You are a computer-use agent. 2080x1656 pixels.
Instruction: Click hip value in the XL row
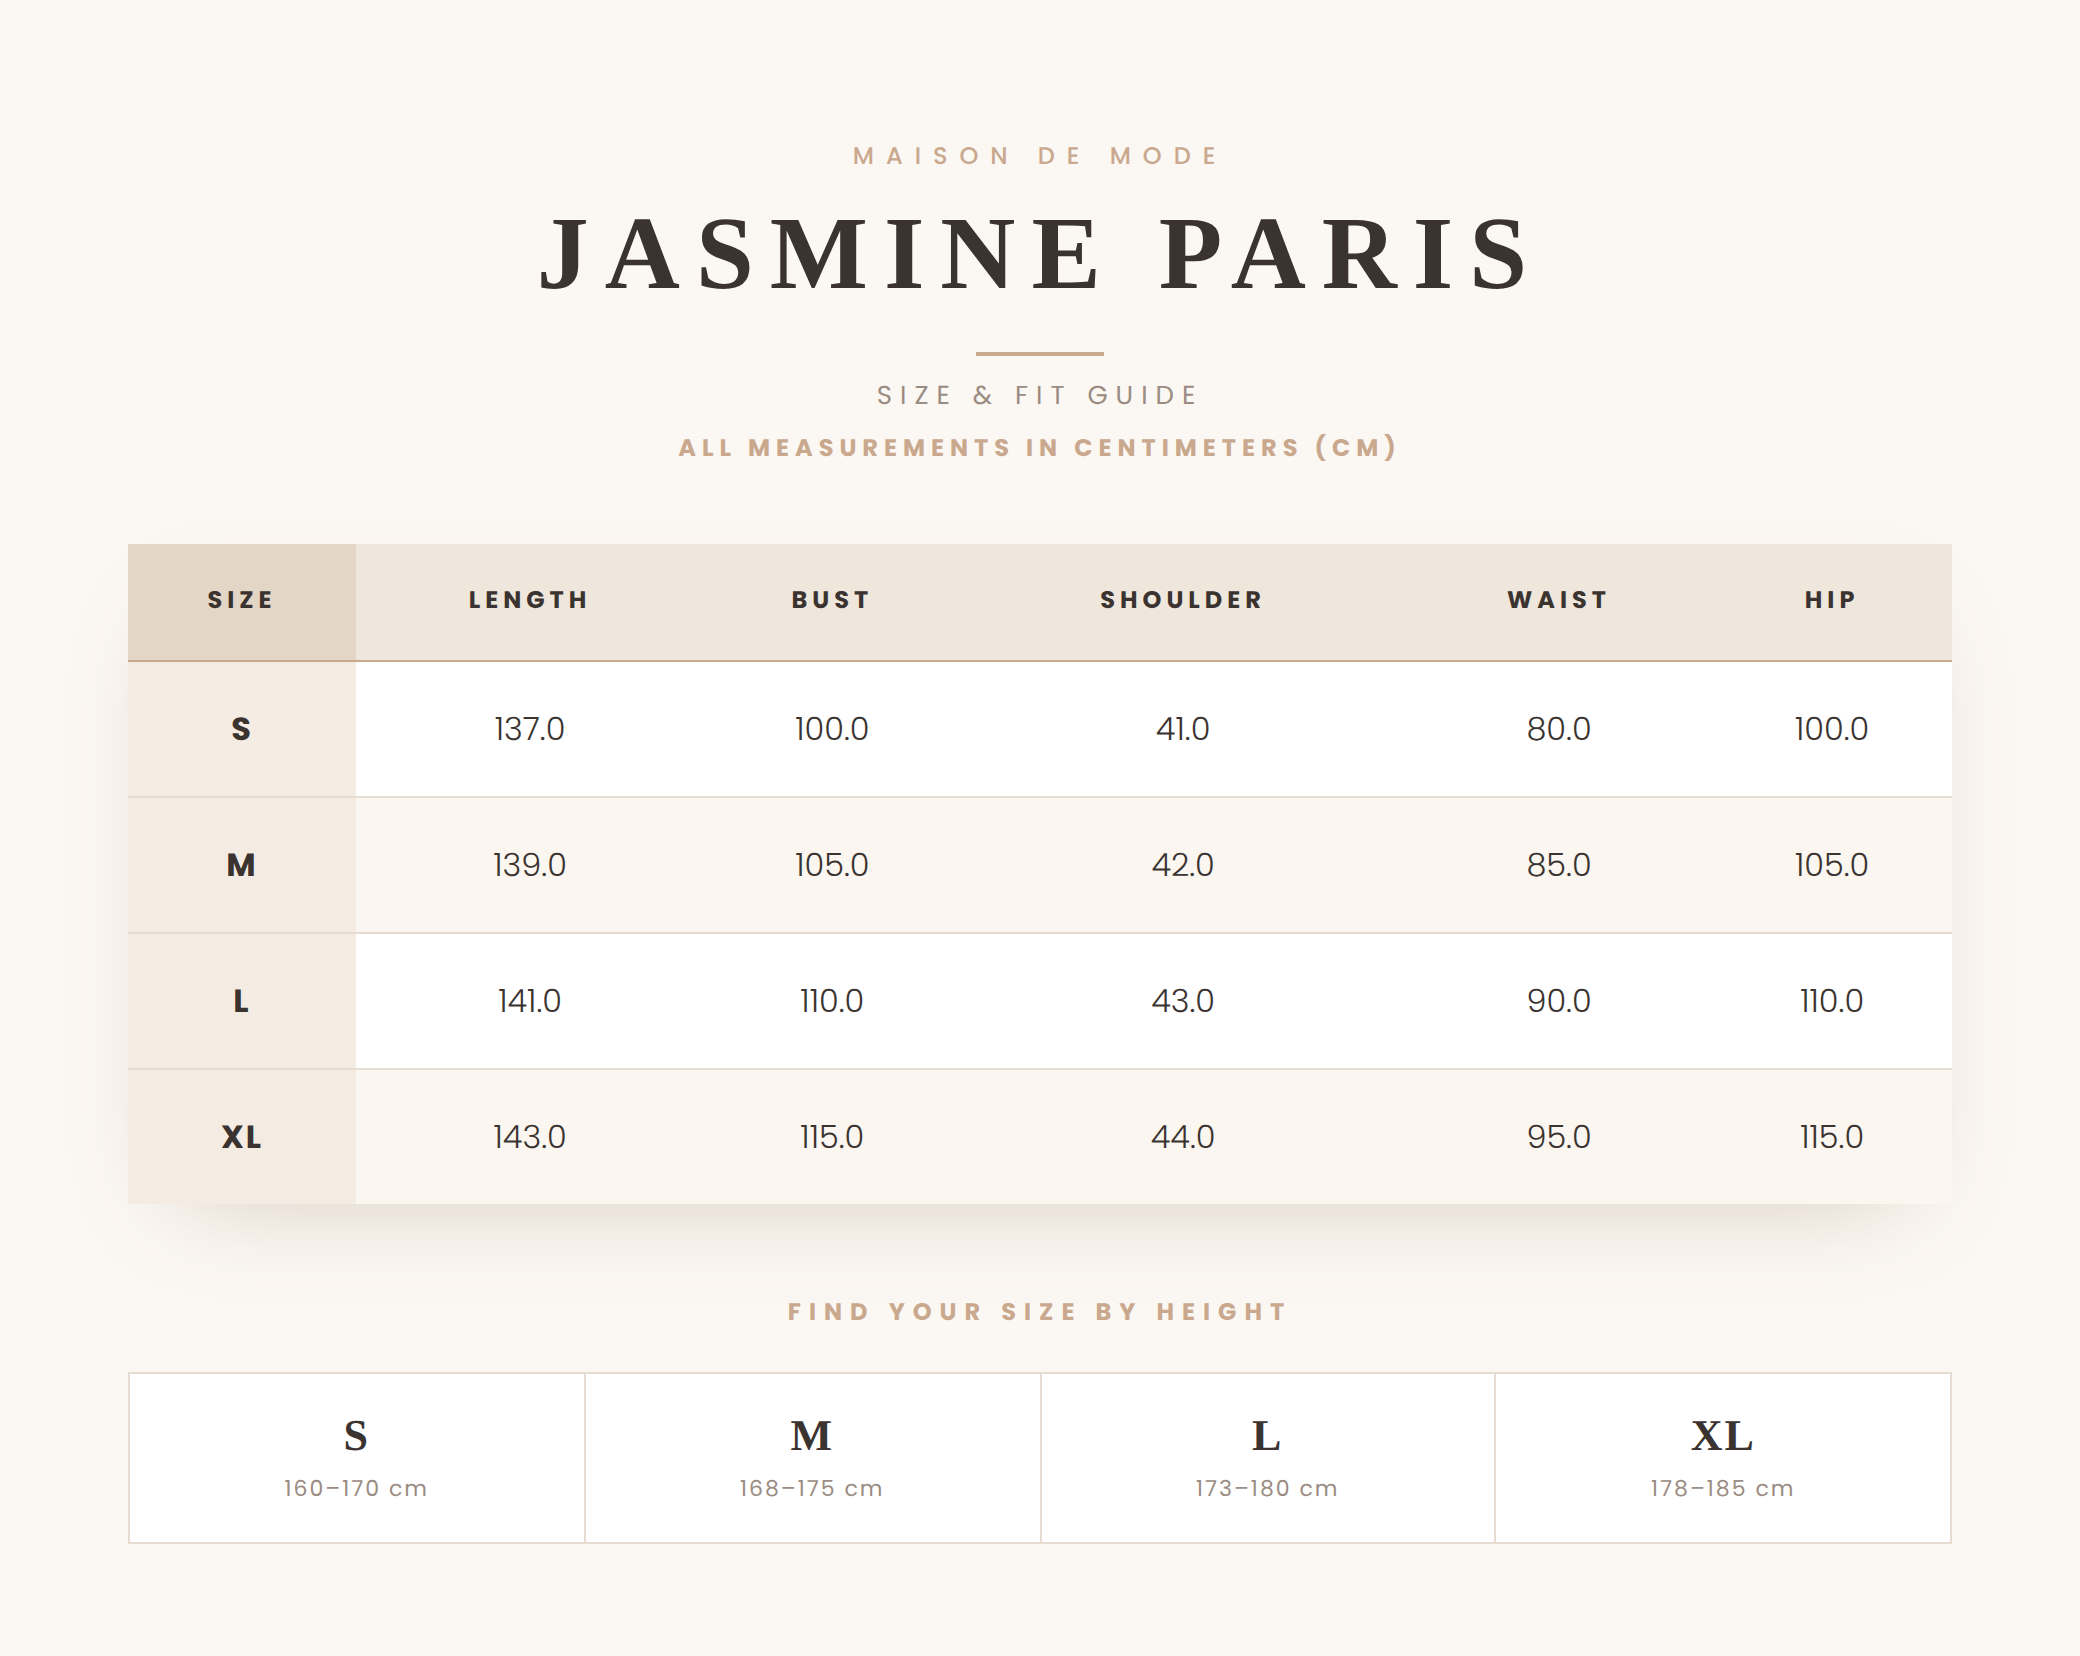(x=1831, y=1137)
